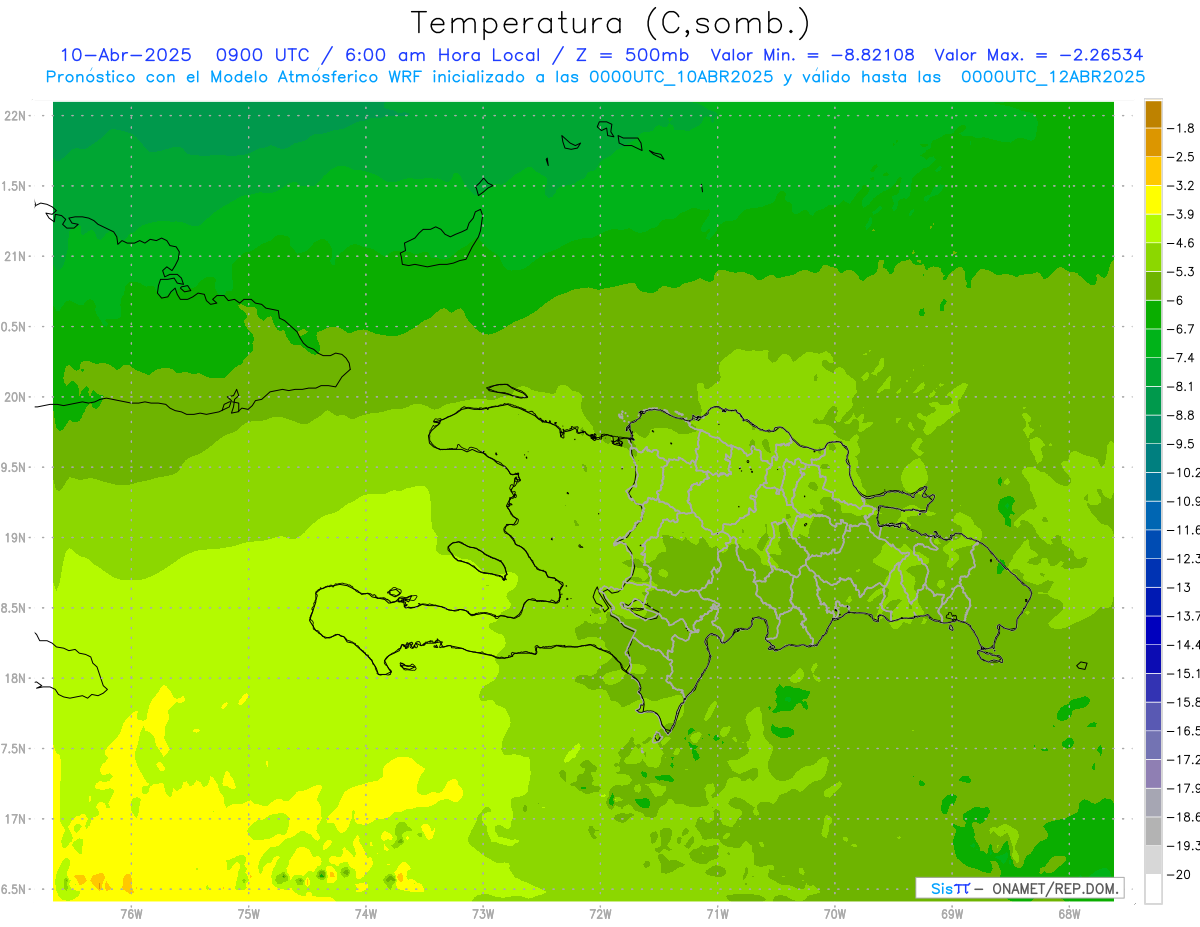Click the -9.5 value on the color scale
This screenshot has width=1200, height=927.
click(x=1181, y=444)
